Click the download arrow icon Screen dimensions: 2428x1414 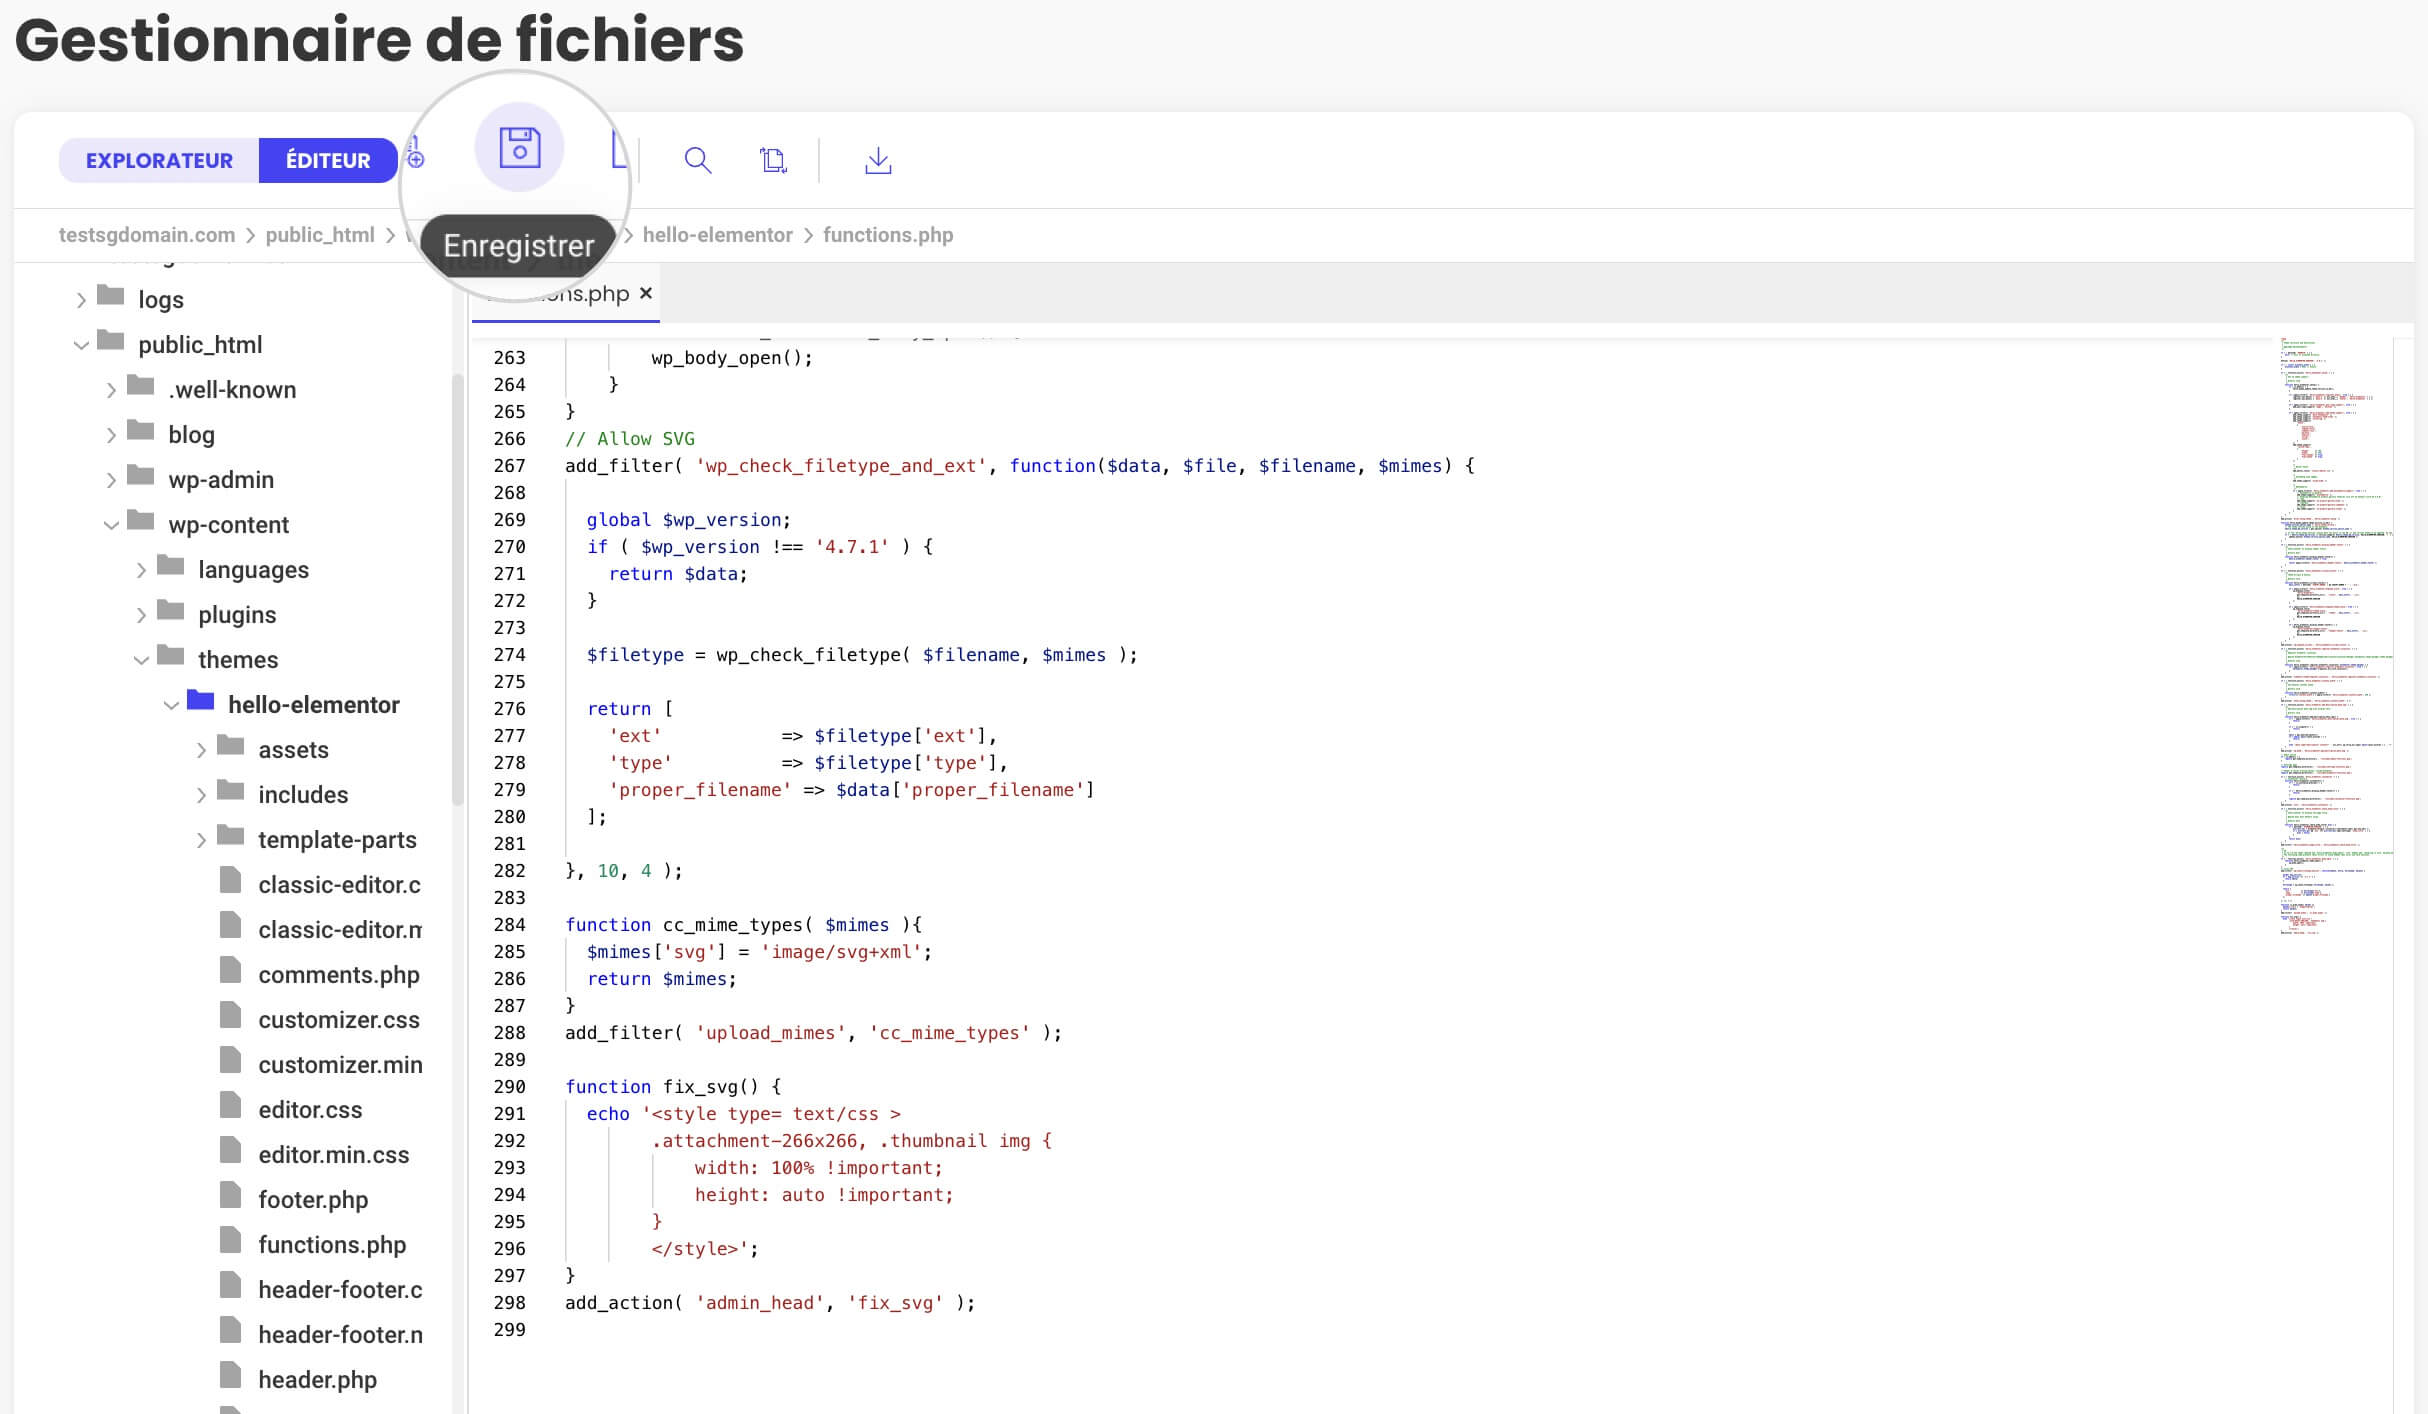pos(878,160)
